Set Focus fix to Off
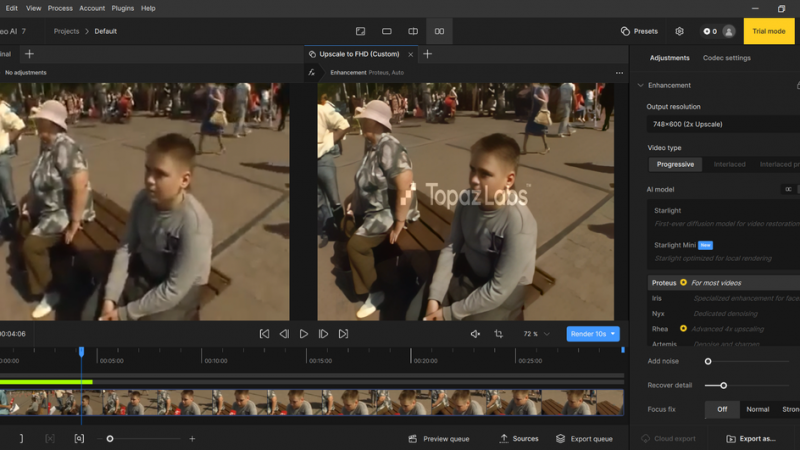Viewport: 800px width, 450px height. click(x=722, y=409)
